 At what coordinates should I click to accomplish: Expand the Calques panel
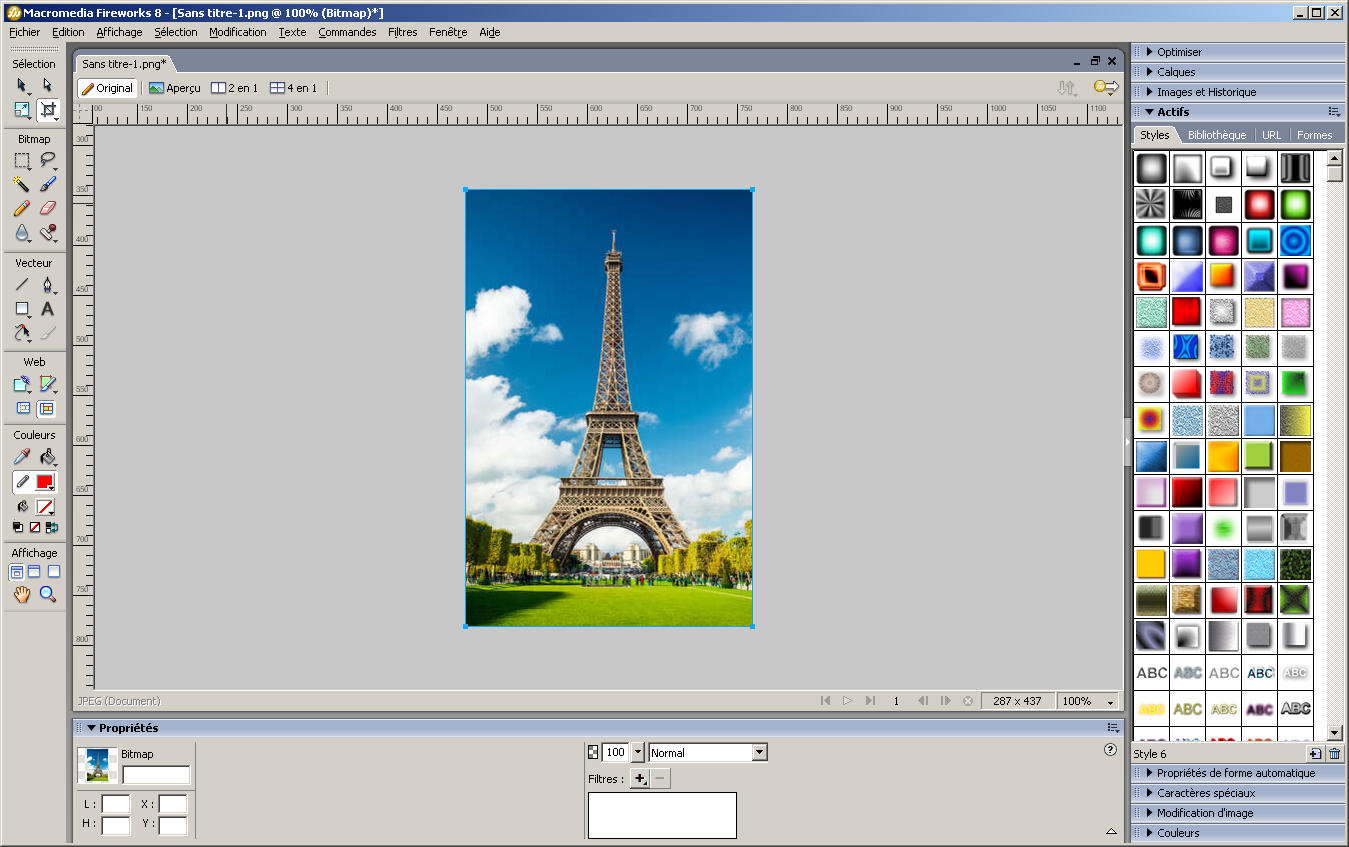pyautogui.click(x=1176, y=72)
